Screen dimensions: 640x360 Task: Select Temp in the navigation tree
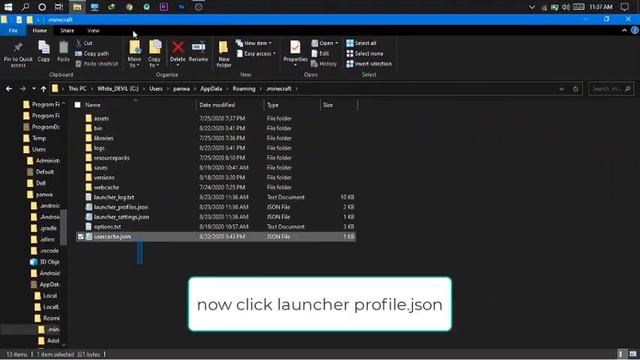point(39,138)
